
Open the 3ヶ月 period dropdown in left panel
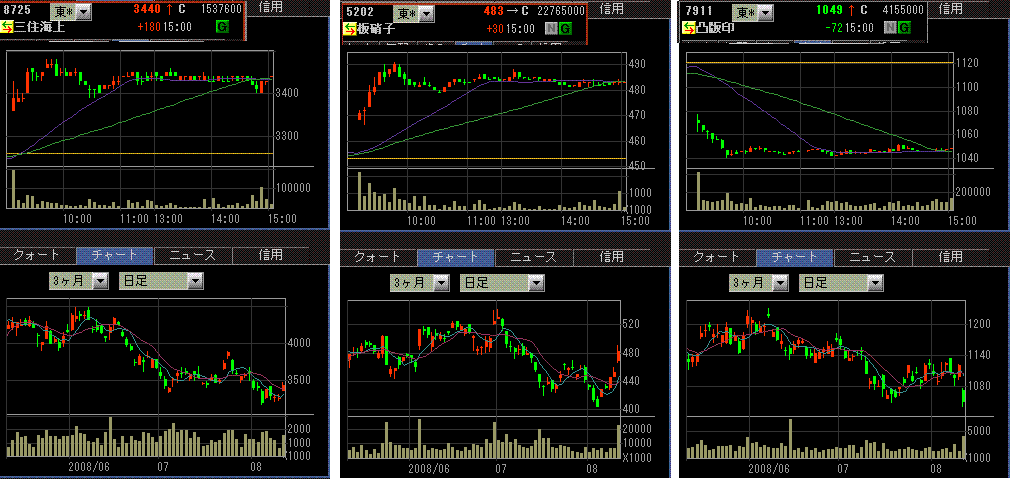79,280
